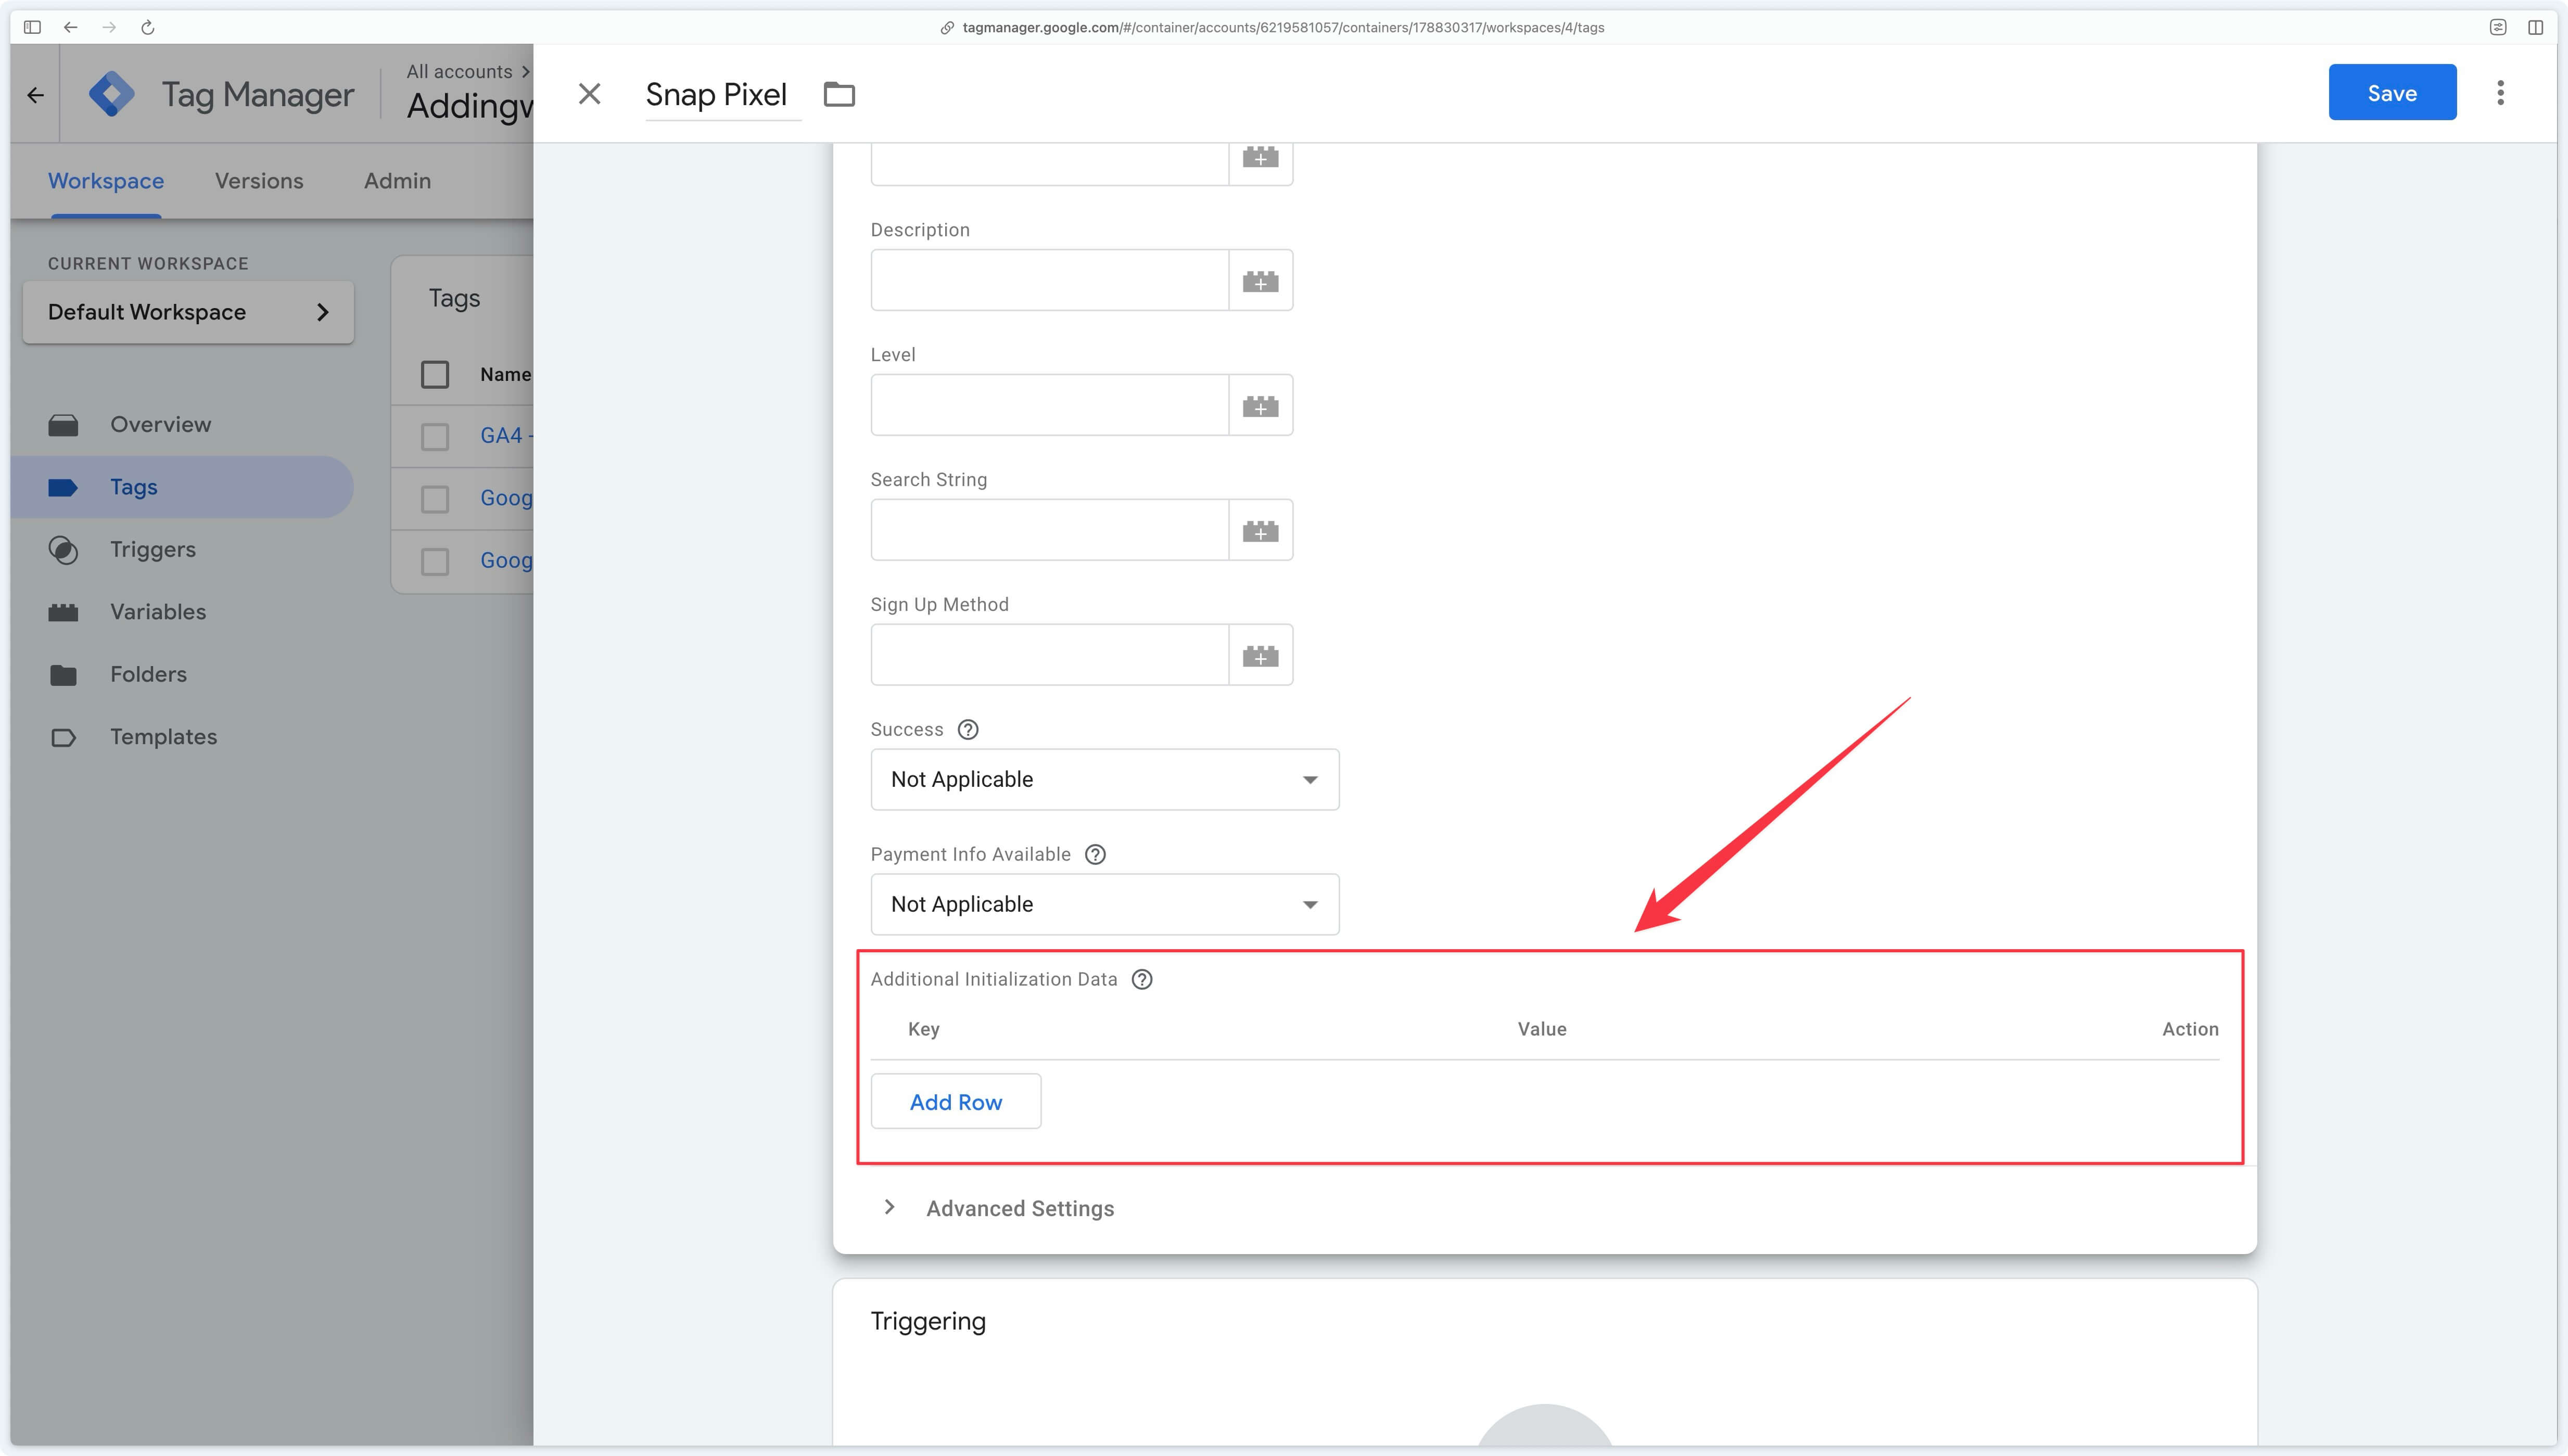This screenshot has width=2568, height=1456.
Task: Click the Key column header
Action: click(x=923, y=1029)
